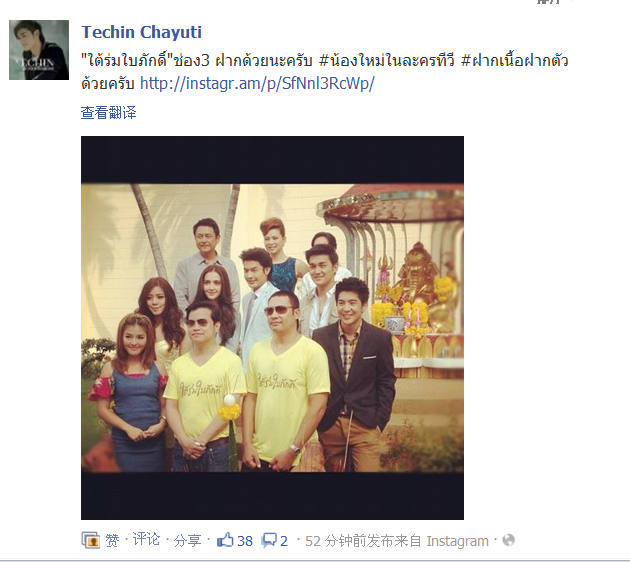This screenshot has width=630, height=562.
Task: Click the photo album icon beside 赞
Action: tap(90, 540)
